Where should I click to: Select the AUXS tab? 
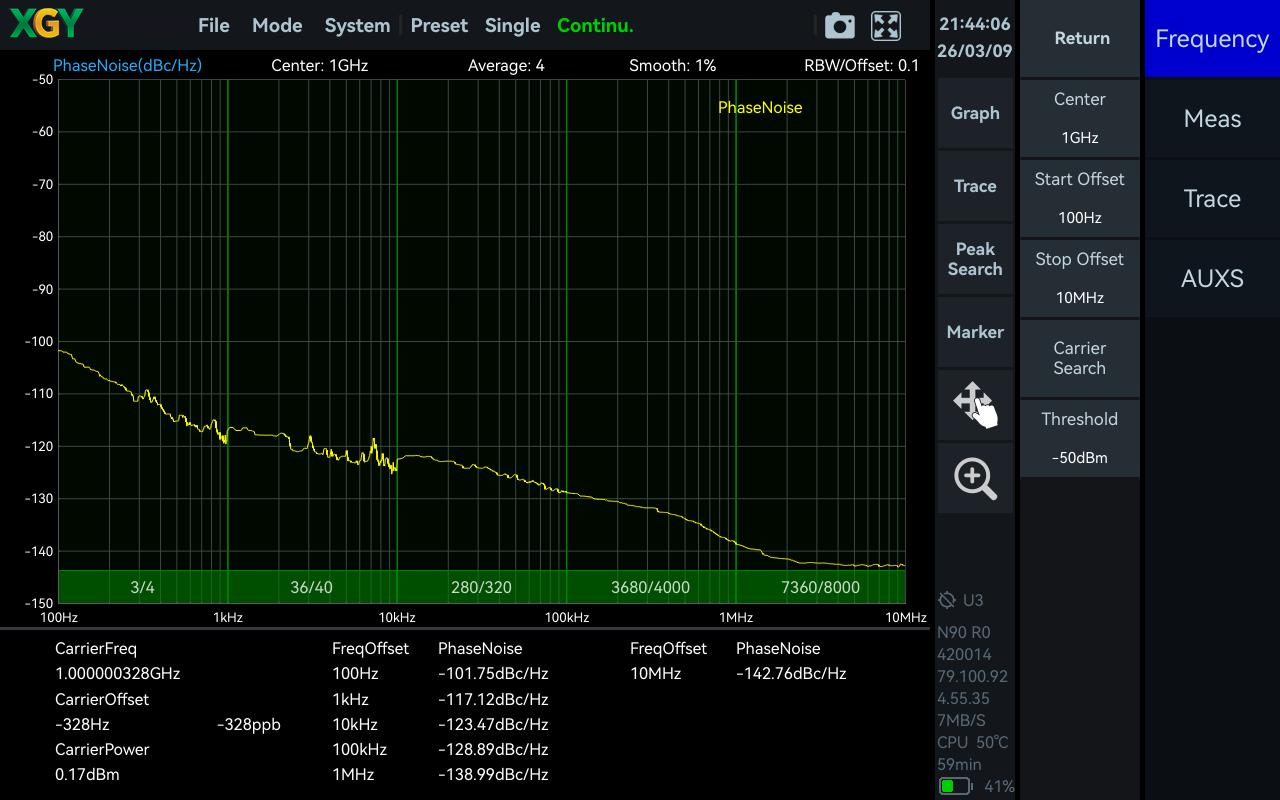[1212, 278]
